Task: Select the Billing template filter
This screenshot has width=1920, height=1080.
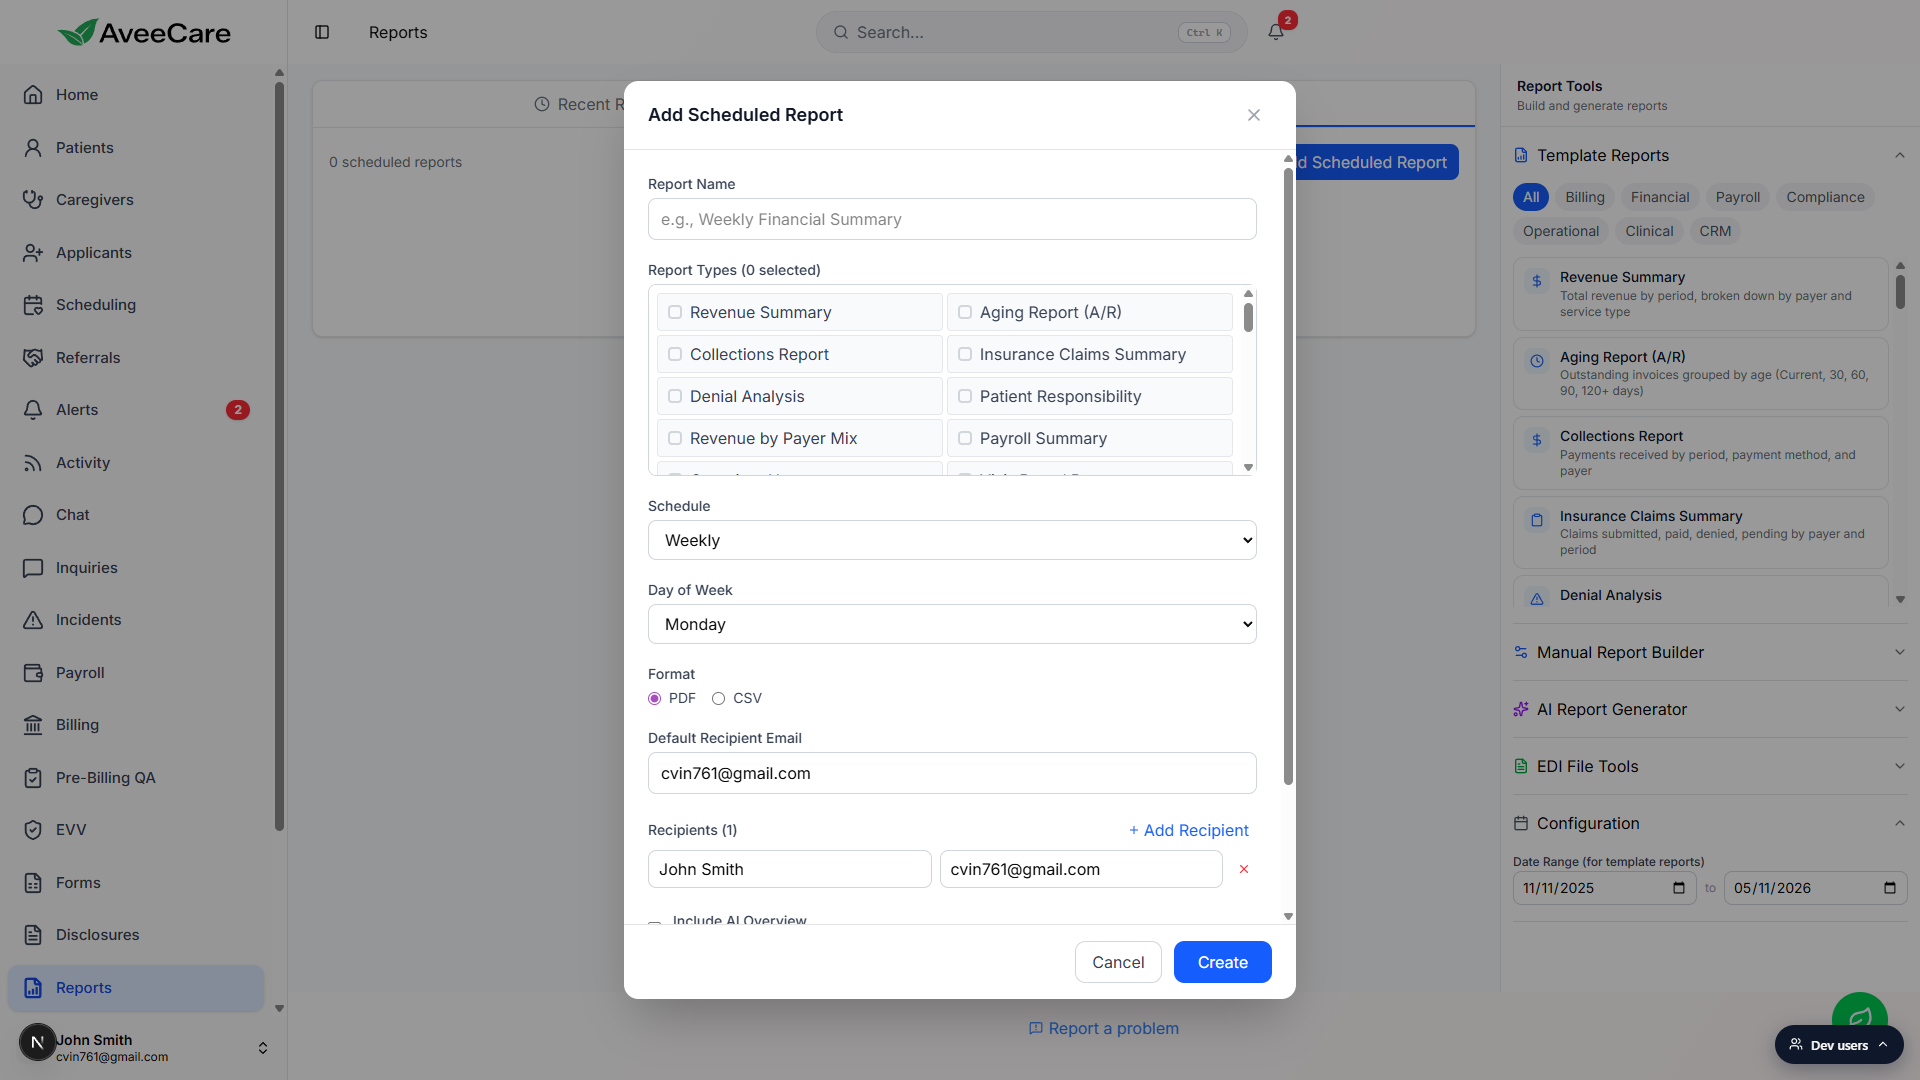Action: [1585, 197]
